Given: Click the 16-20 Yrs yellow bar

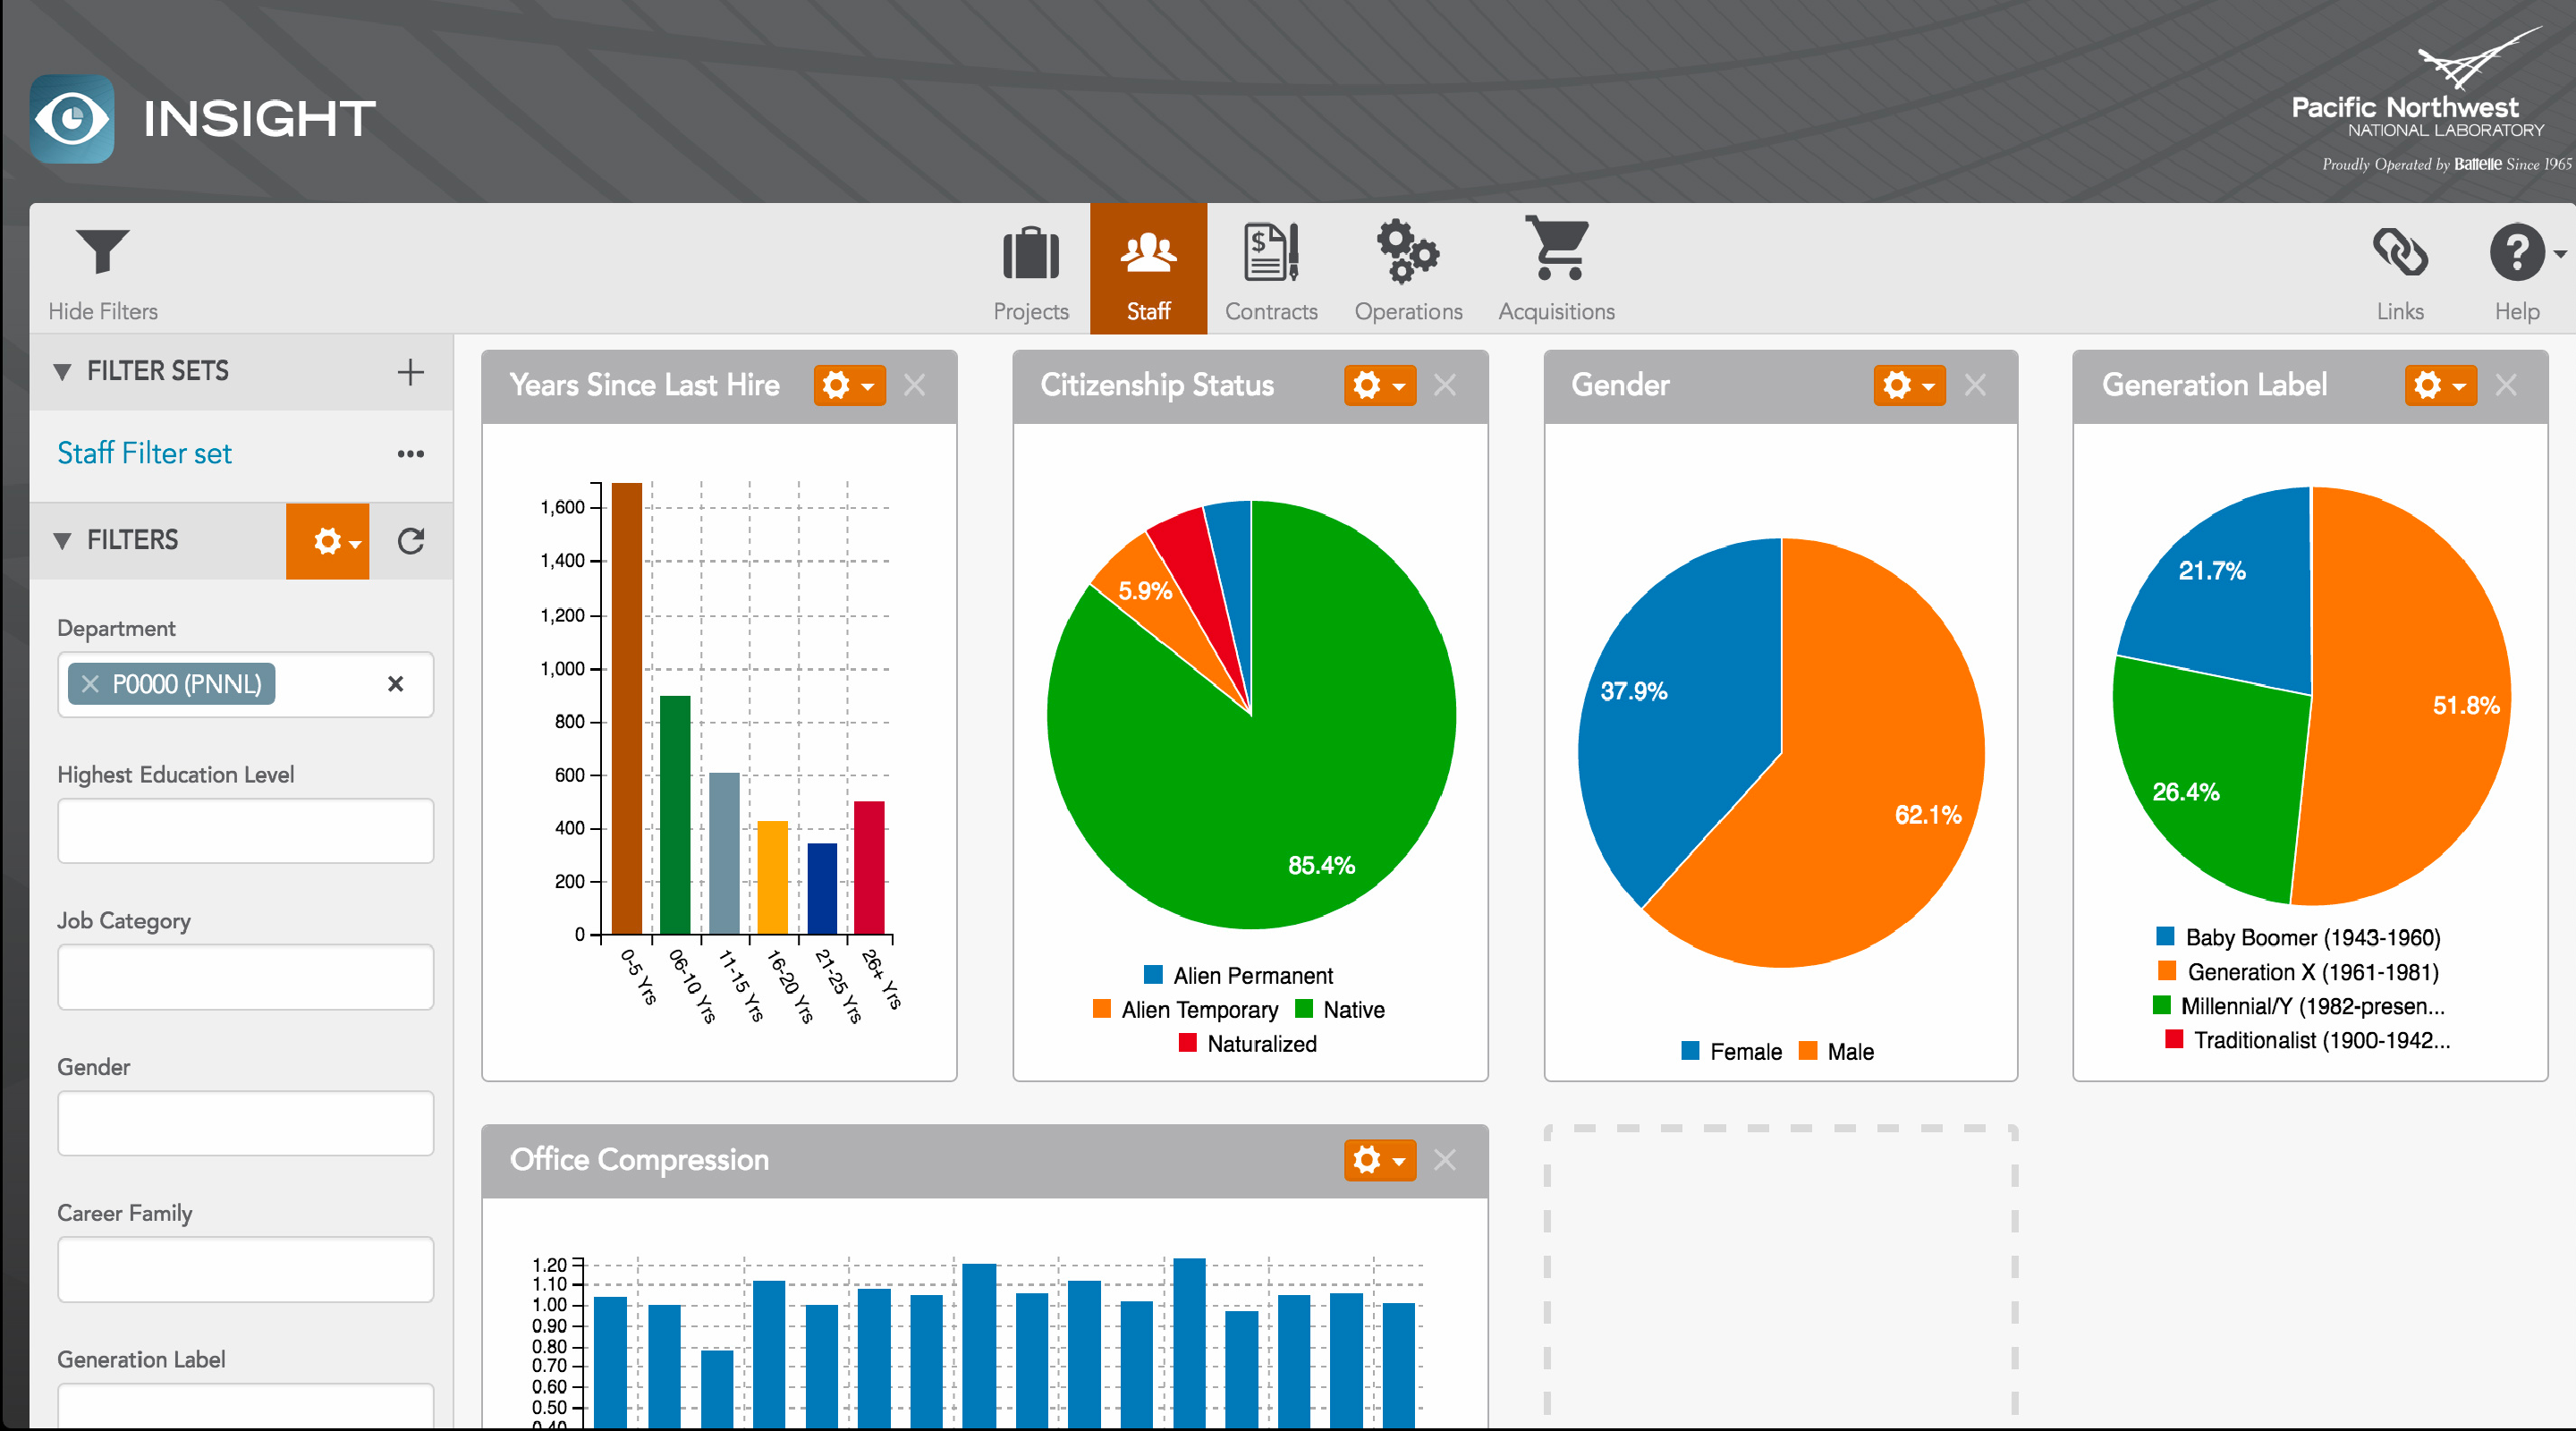Looking at the screenshot, I should [772, 877].
